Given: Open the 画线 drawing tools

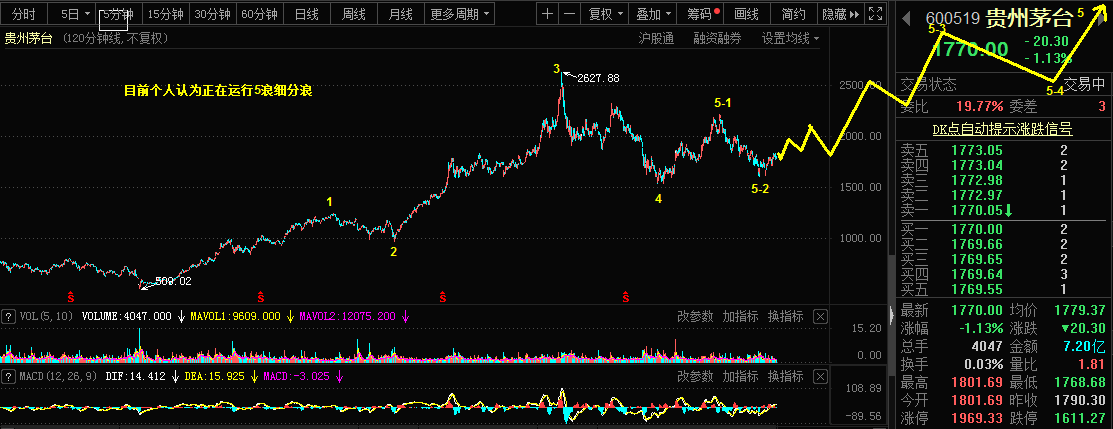Looking at the screenshot, I should click(x=746, y=13).
